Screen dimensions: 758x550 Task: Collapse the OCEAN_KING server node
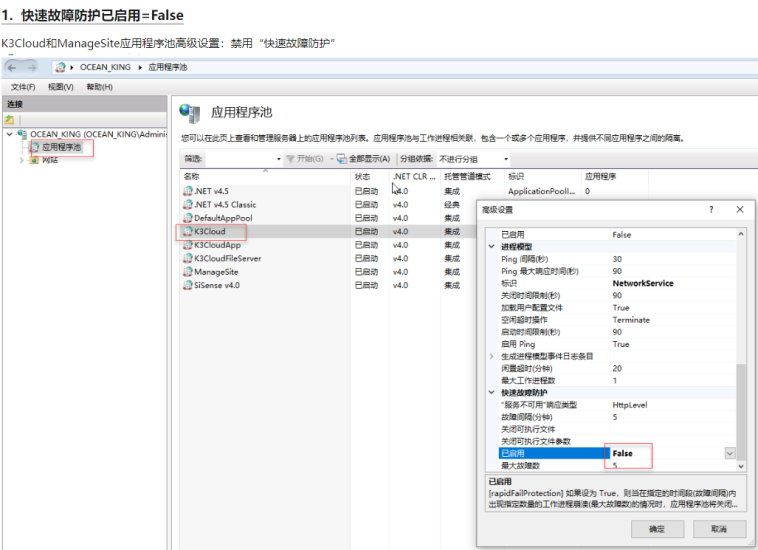9,134
